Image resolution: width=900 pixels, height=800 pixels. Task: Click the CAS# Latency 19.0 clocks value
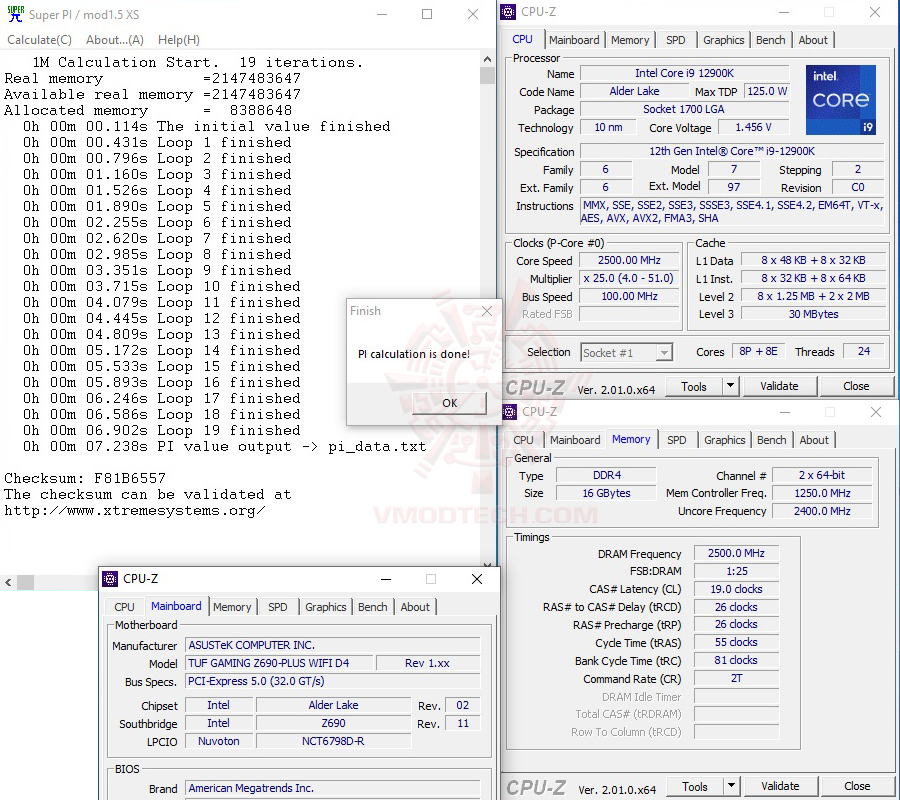(x=736, y=589)
